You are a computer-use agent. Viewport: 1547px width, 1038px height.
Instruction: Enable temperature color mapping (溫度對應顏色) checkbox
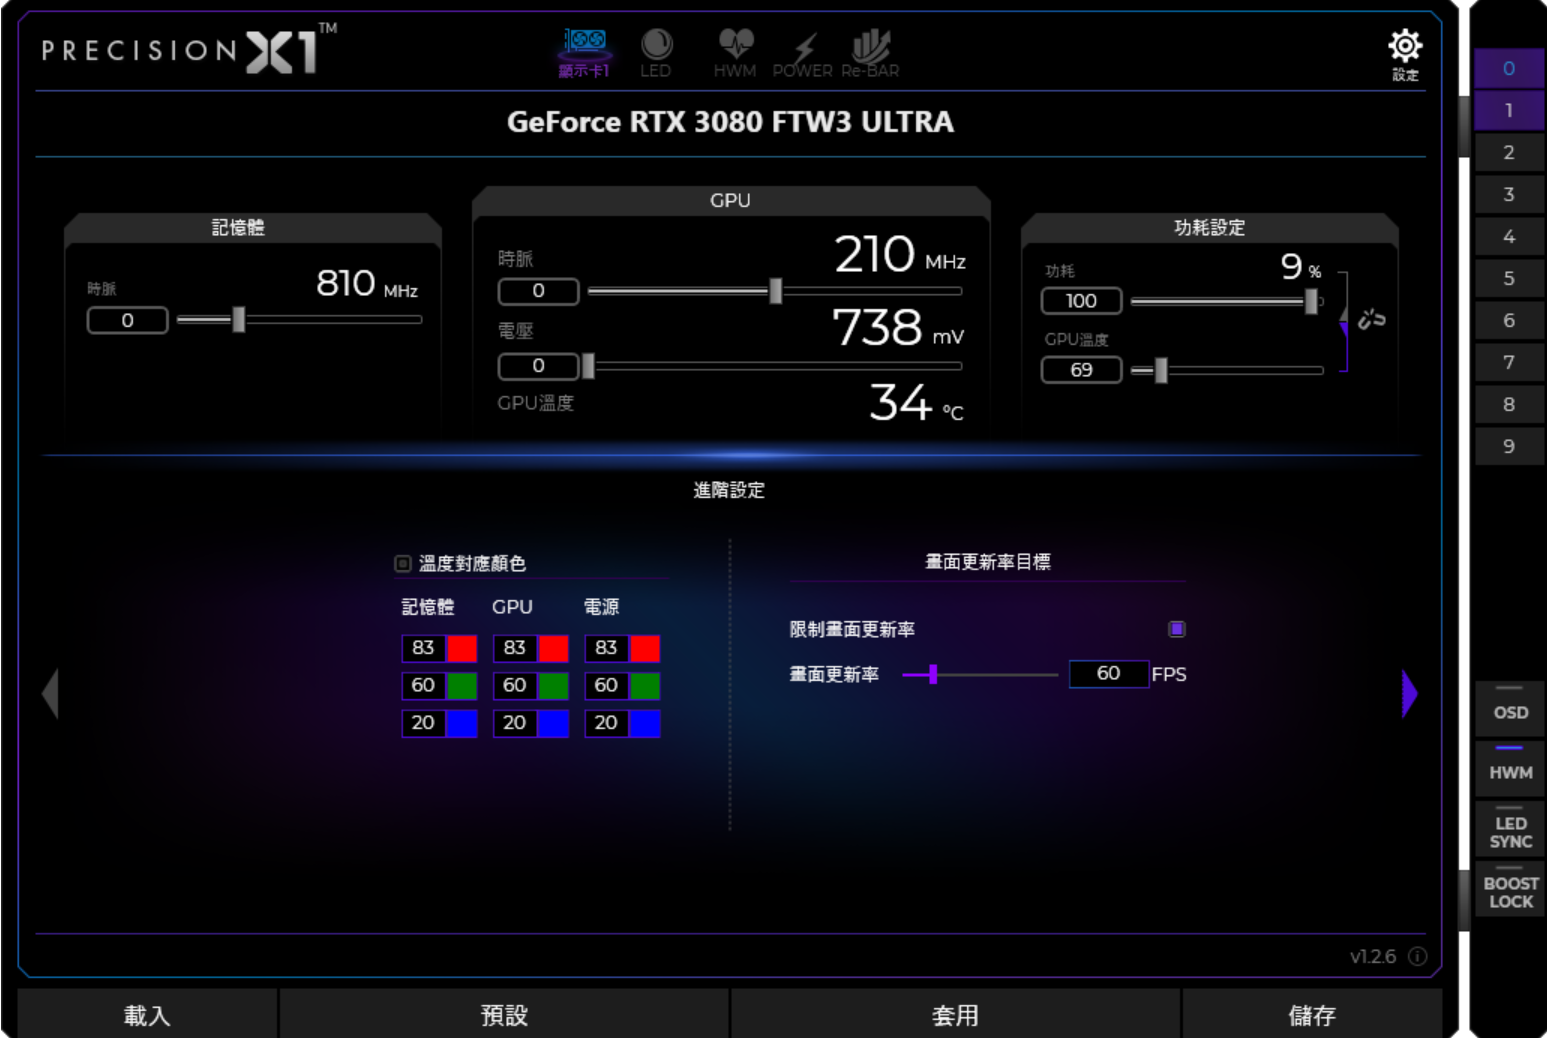coord(403,564)
